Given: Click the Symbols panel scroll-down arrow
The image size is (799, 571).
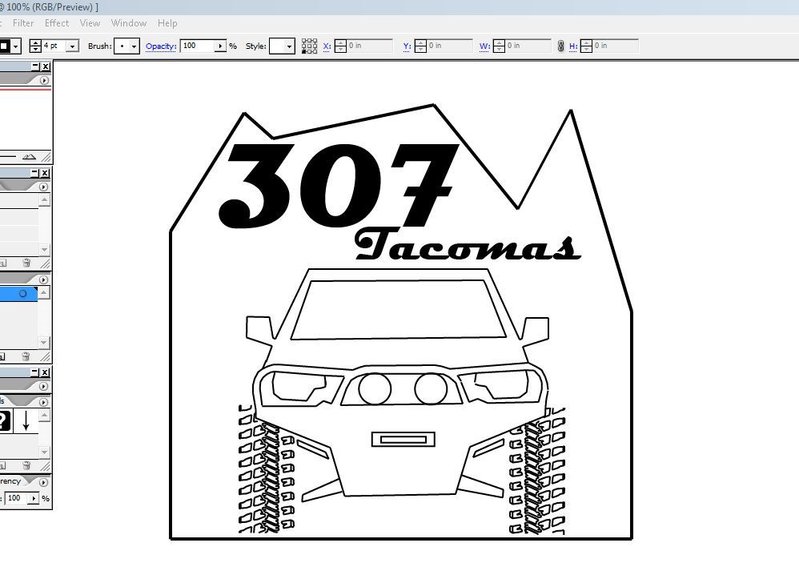Looking at the screenshot, I should click(x=44, y=452).
